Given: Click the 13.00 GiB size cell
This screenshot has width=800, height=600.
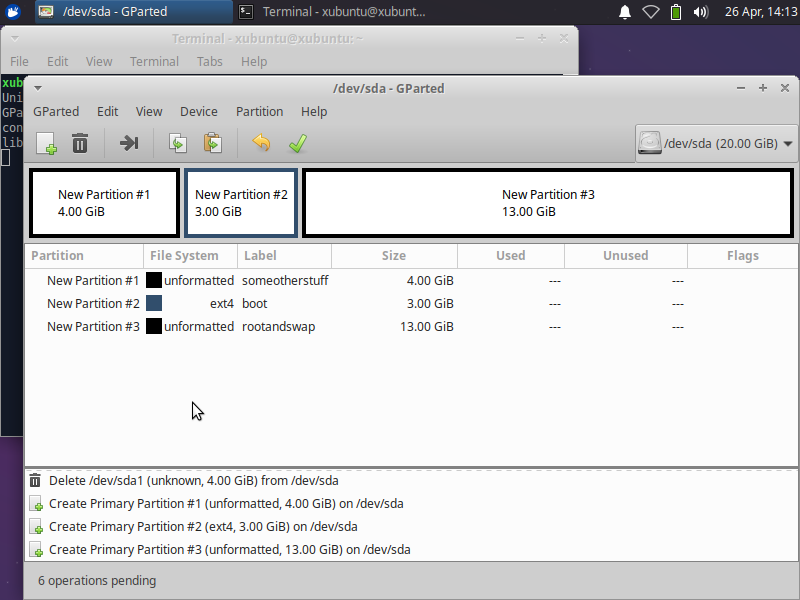Looking at the screenshot, I should point(427,327).
